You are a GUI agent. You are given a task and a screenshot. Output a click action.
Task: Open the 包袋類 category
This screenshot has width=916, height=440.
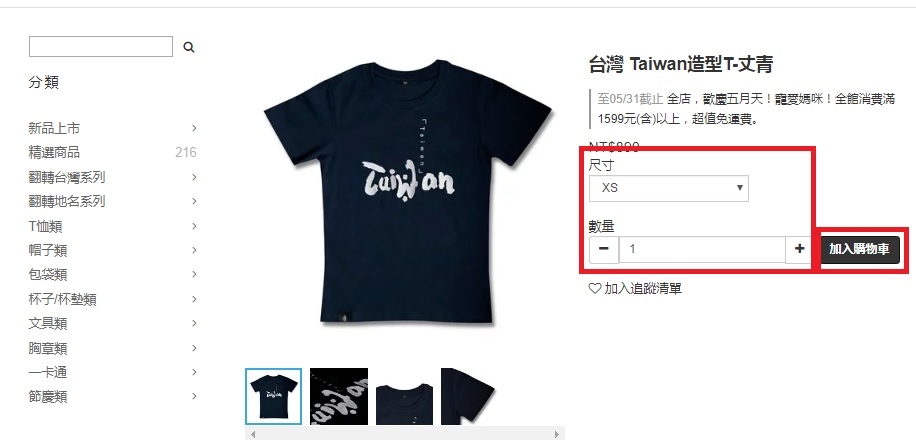coord(47,274)
